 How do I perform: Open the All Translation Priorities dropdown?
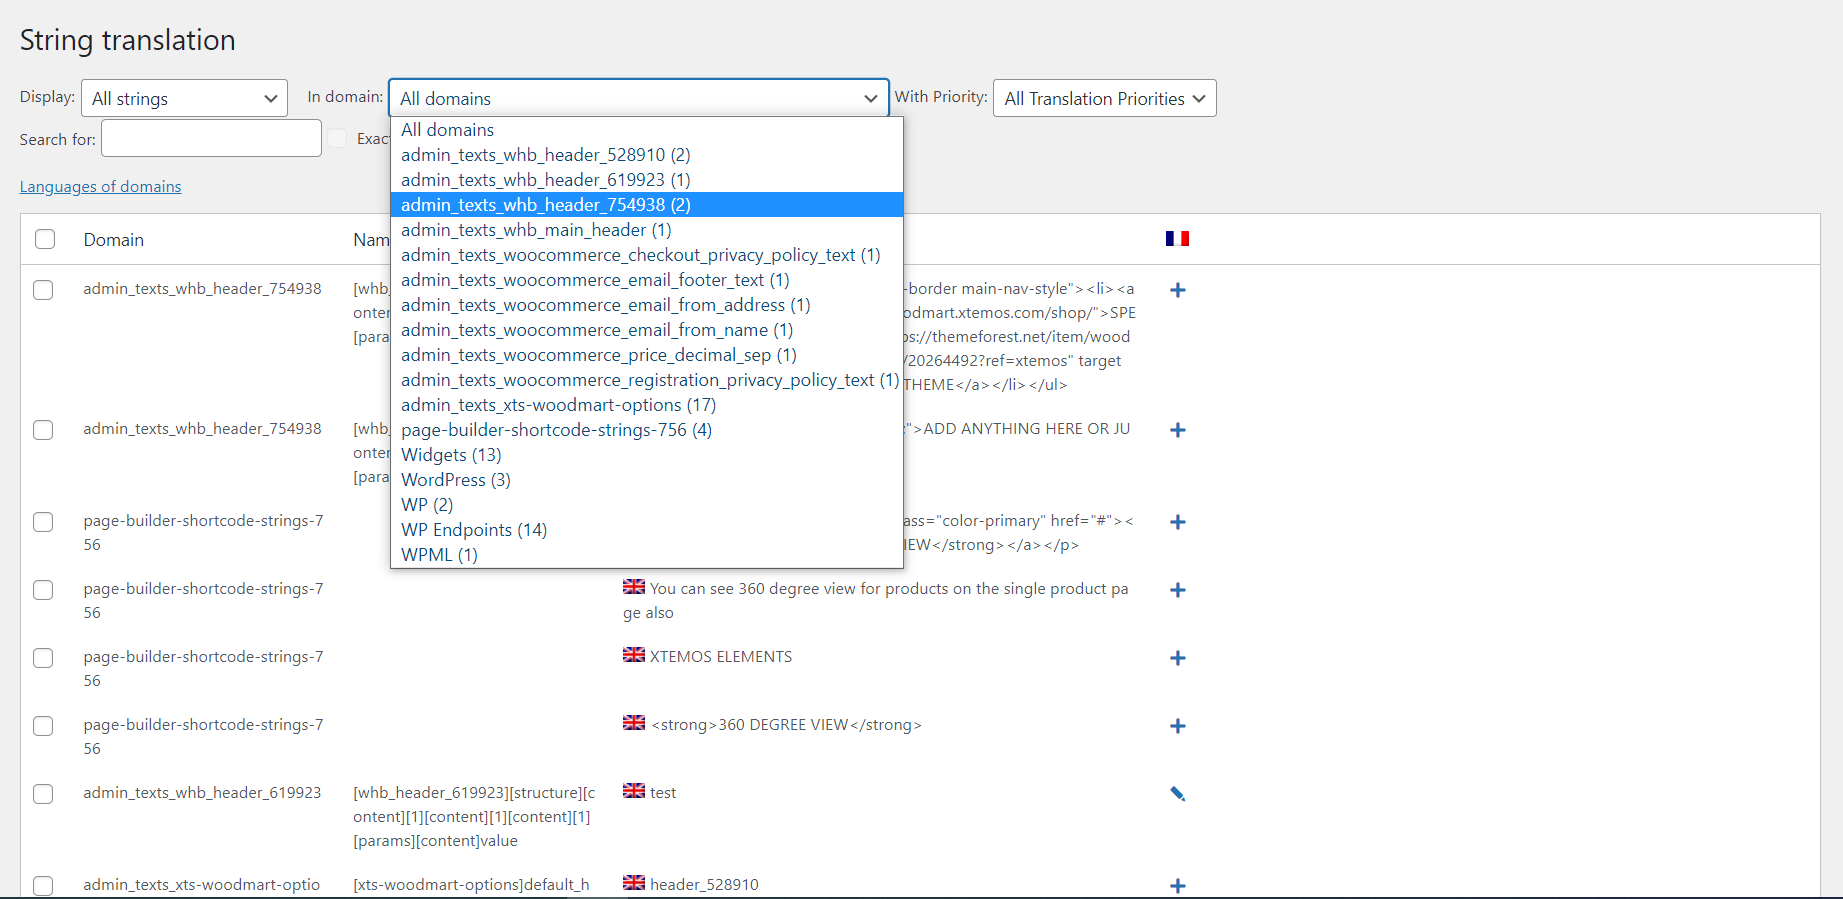click(x=1104, y=99)
